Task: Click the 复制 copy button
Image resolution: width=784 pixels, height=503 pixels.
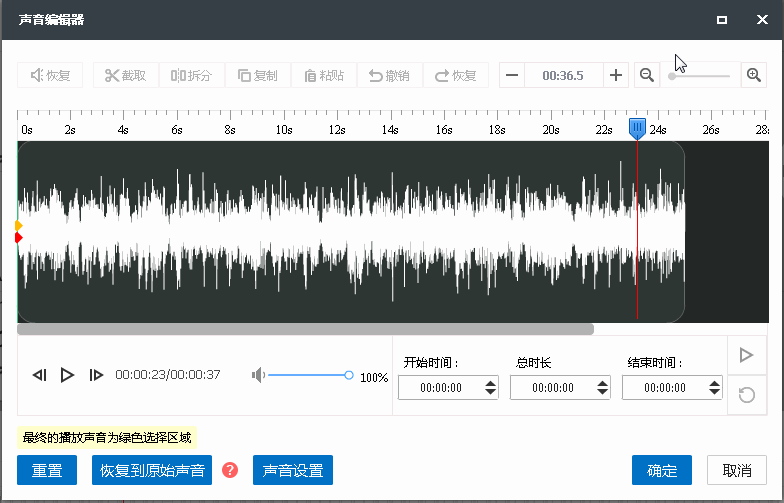Action: tap(258, 76)
